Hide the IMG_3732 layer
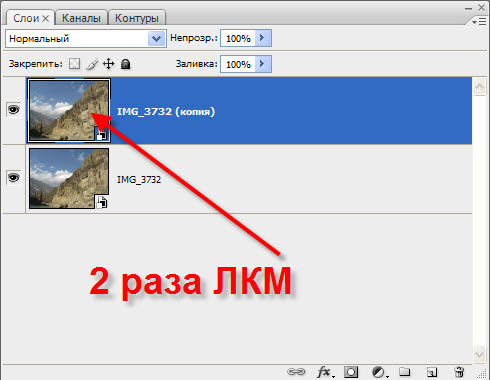 tap(14, 177)
